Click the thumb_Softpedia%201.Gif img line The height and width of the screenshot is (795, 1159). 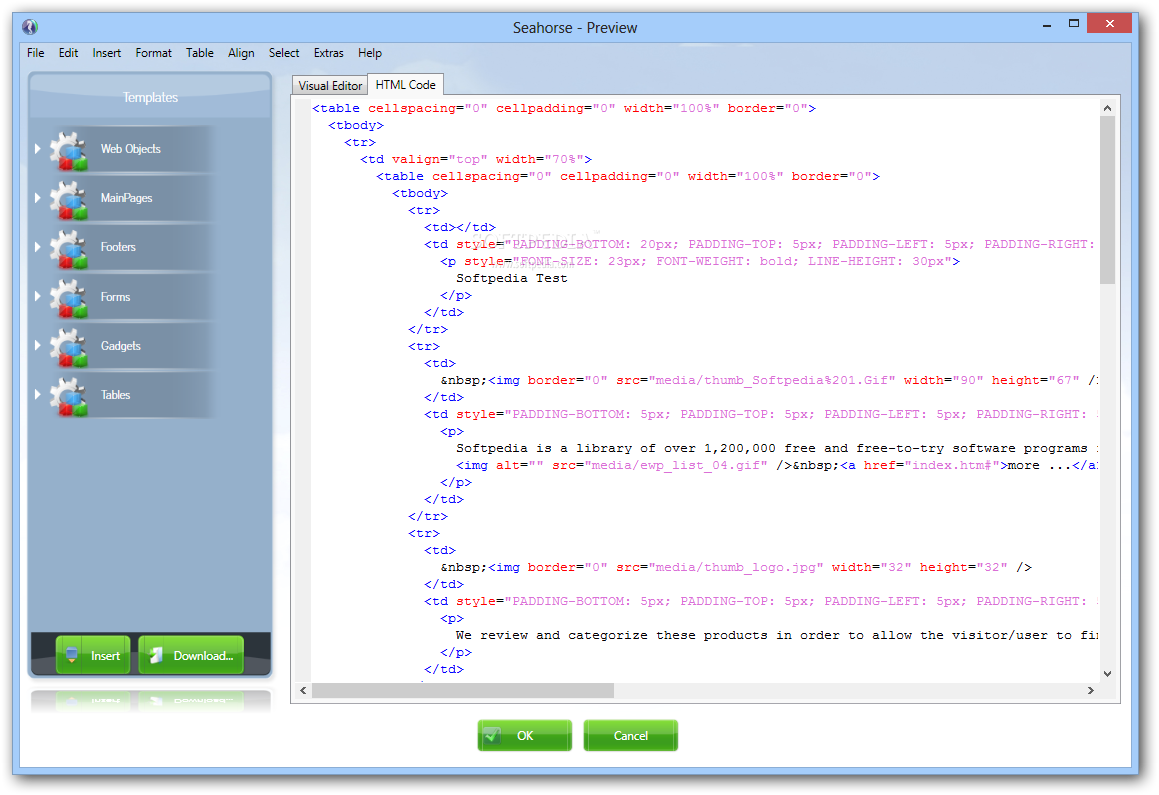tap(769, 381)
